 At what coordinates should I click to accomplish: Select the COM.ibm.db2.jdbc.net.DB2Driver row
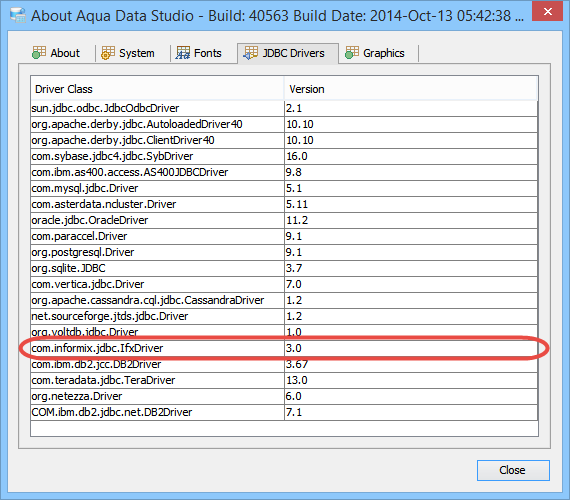pos(284,412)
